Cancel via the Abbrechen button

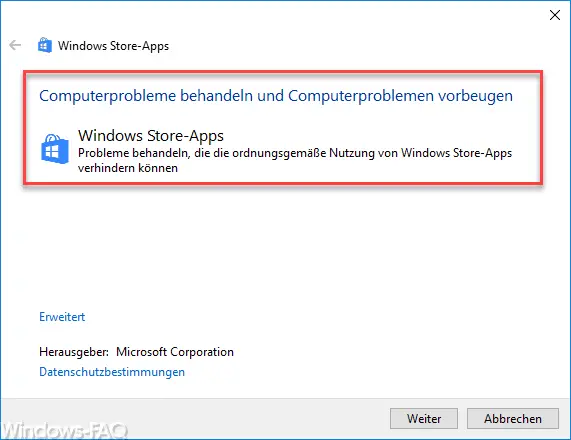tap(513, 419)
